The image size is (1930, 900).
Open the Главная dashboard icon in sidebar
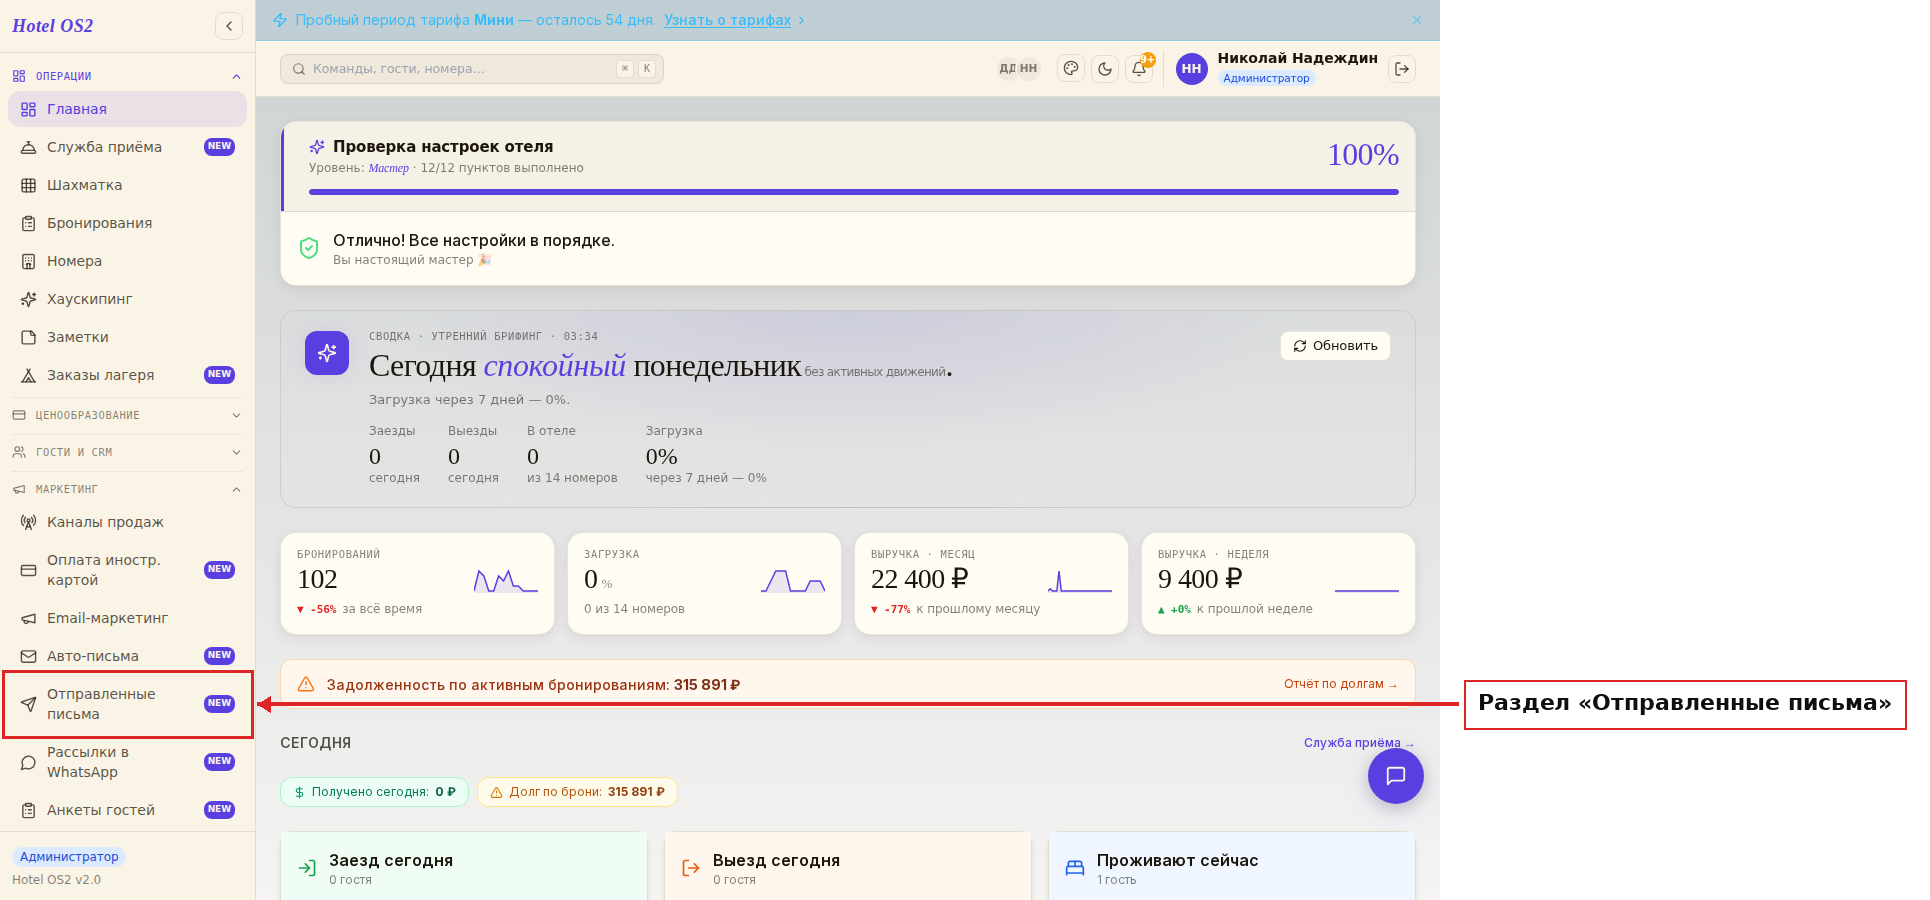pos(28,109)
